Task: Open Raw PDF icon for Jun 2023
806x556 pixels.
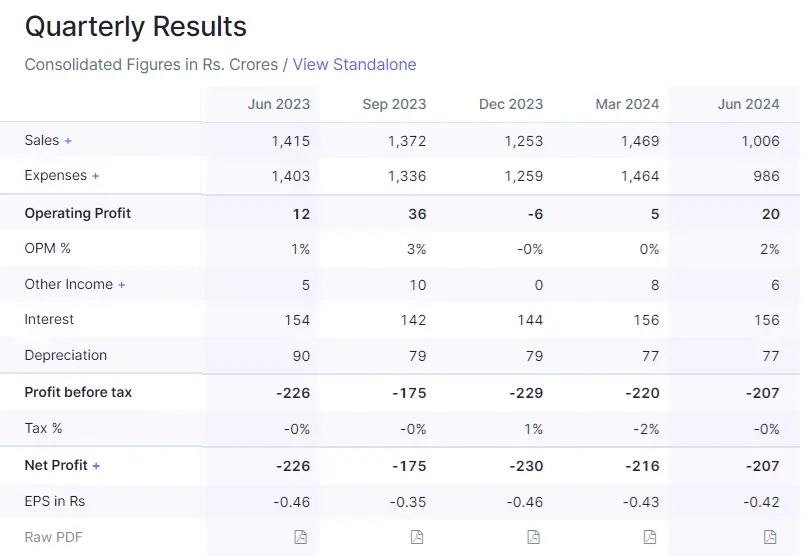Action: click(x=300, y=537)
